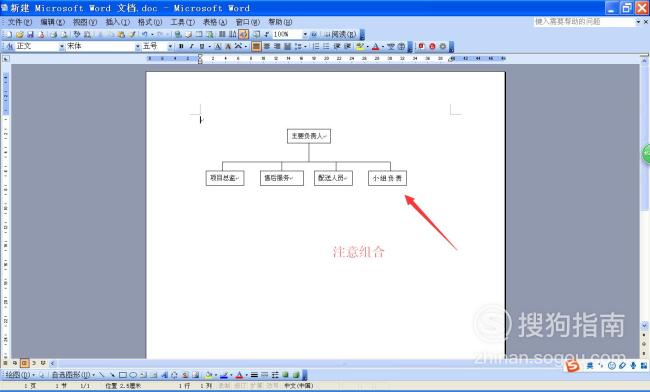Apply bulleted list formatting
The height and width of the screenshot is (392, 650).
[x=326, y=46]
